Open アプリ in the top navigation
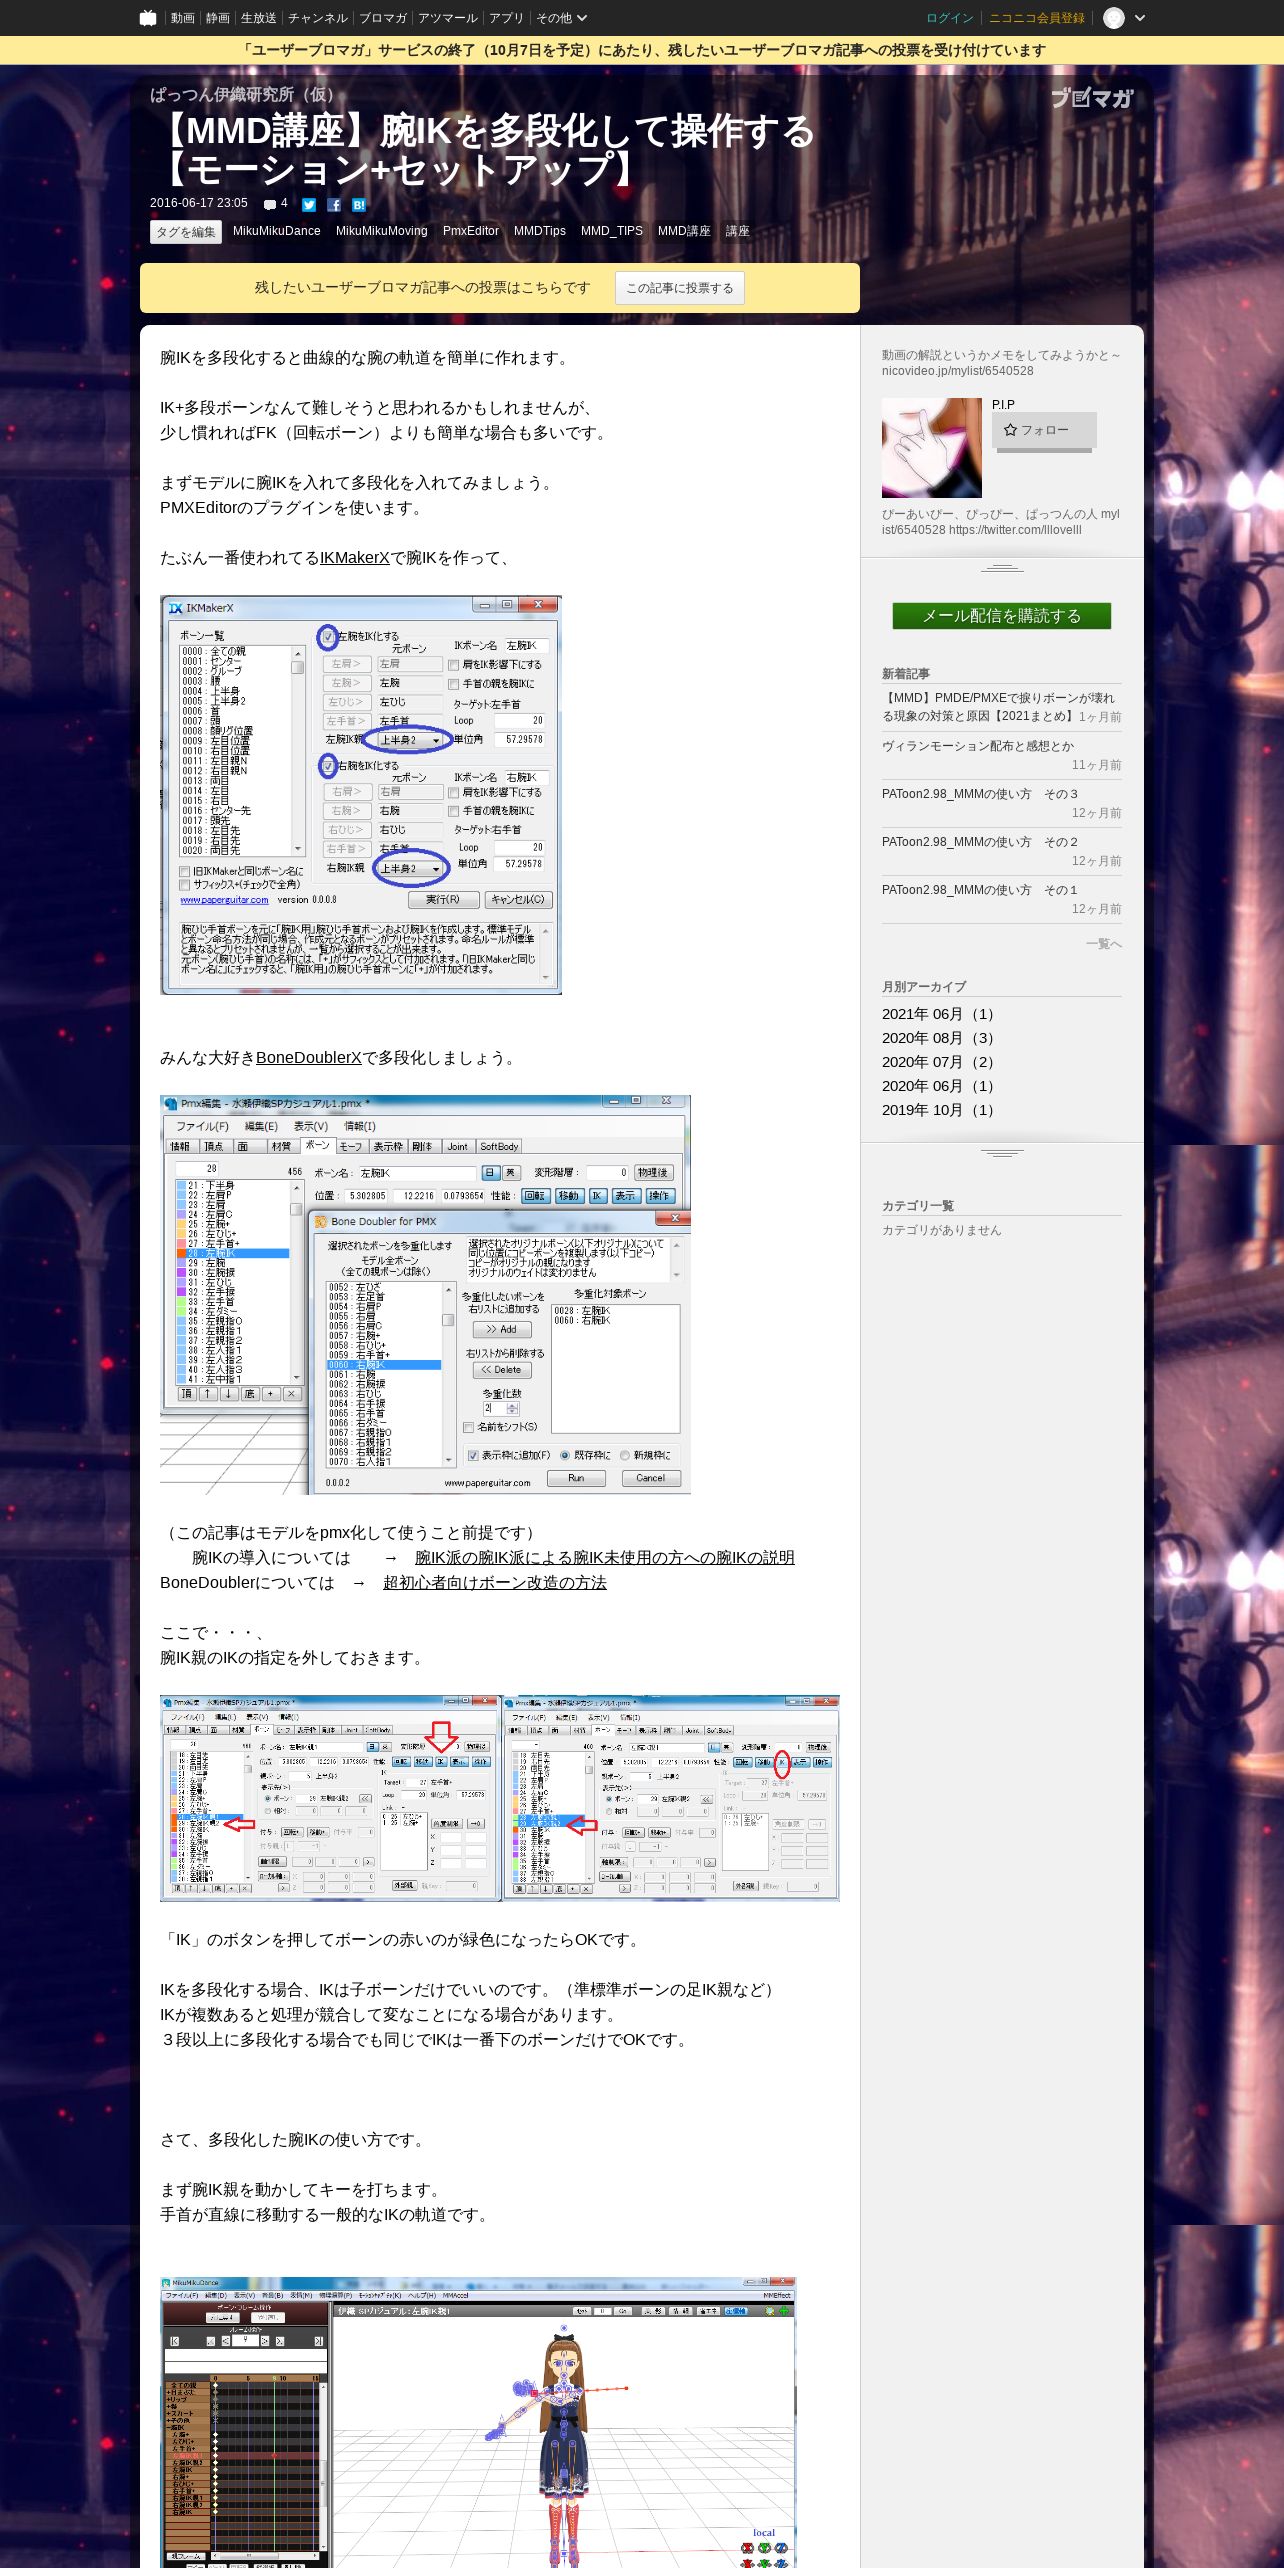Viewport: 1284px width, 2568px height. pyautogui.click(x=506, y=18)
